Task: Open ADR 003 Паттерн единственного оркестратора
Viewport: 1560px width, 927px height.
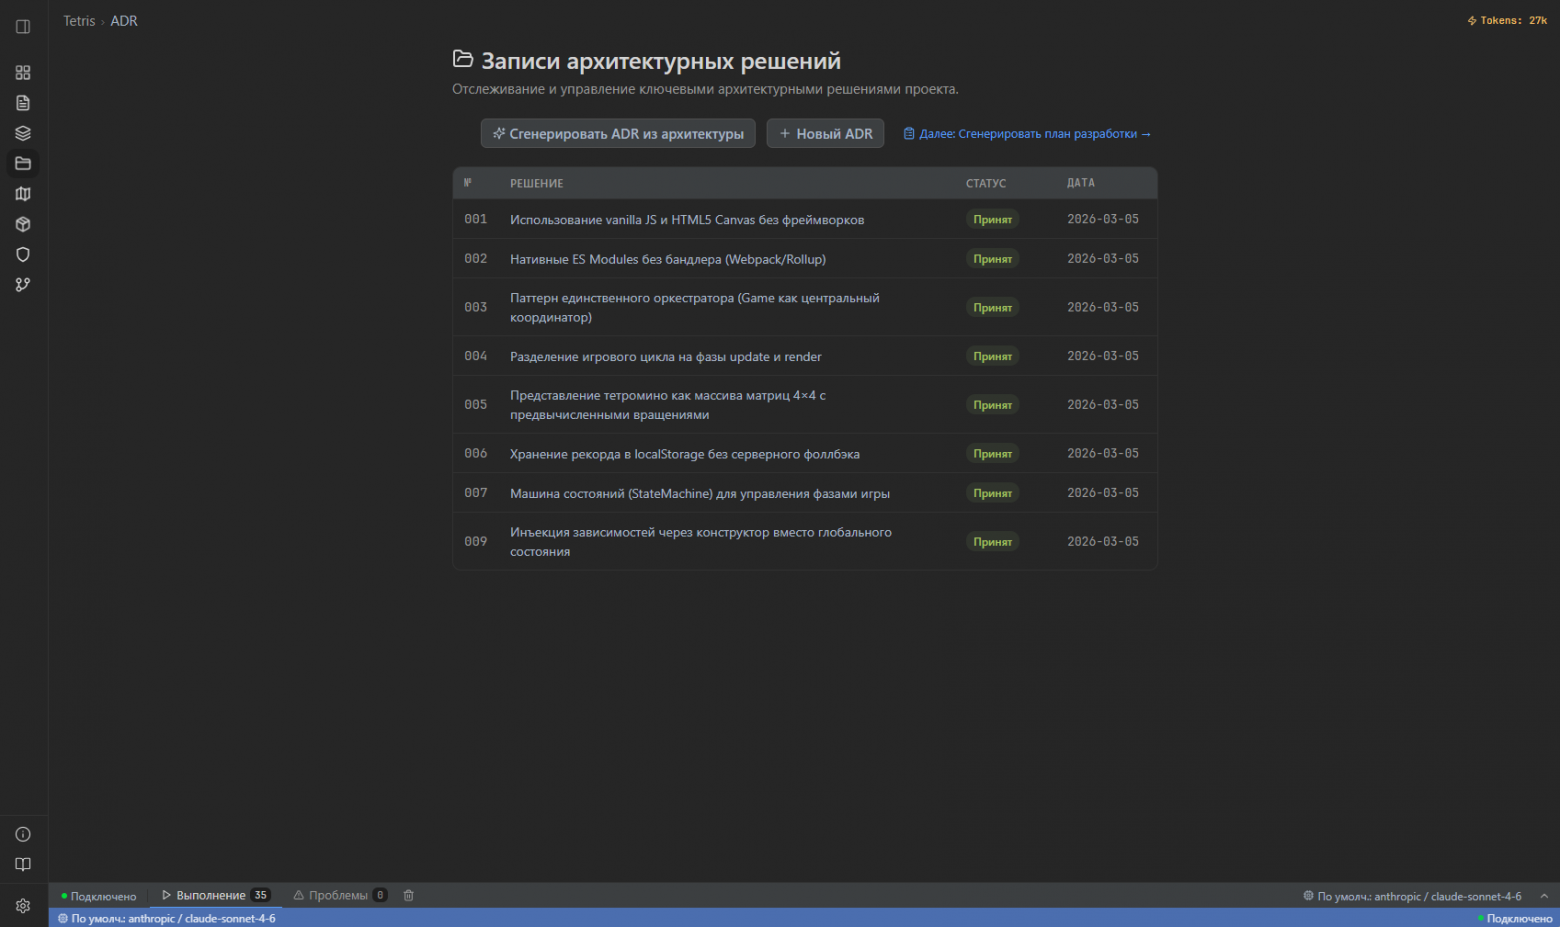Action: click(x=805, y=307)
